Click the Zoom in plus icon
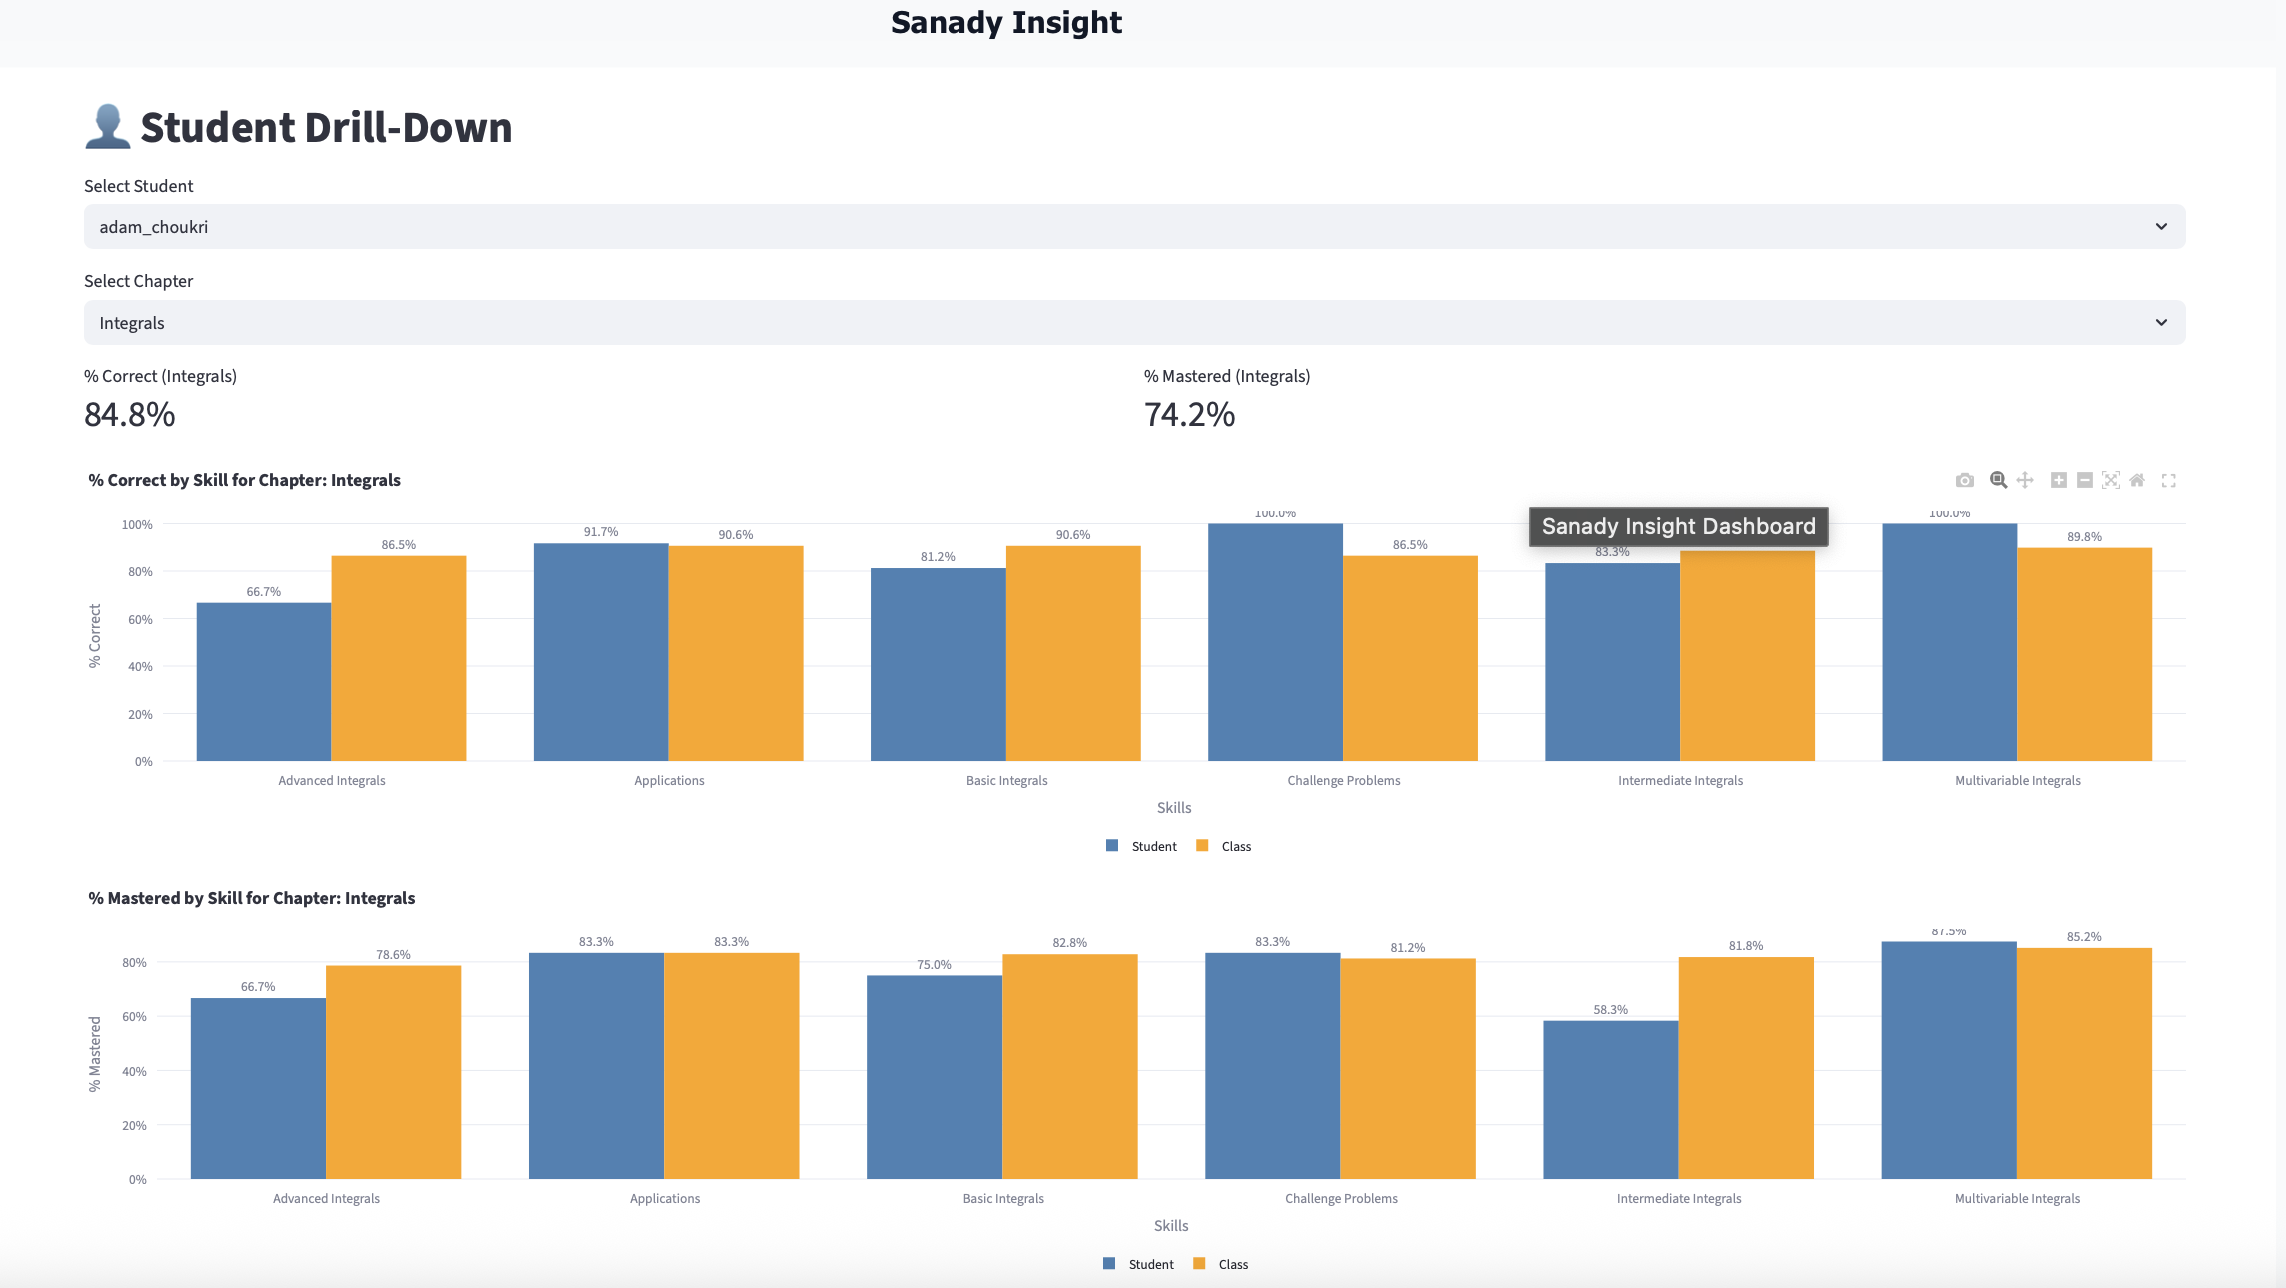The width and height of the screenshot is (2286, 1288). [x=2058, y=481]
